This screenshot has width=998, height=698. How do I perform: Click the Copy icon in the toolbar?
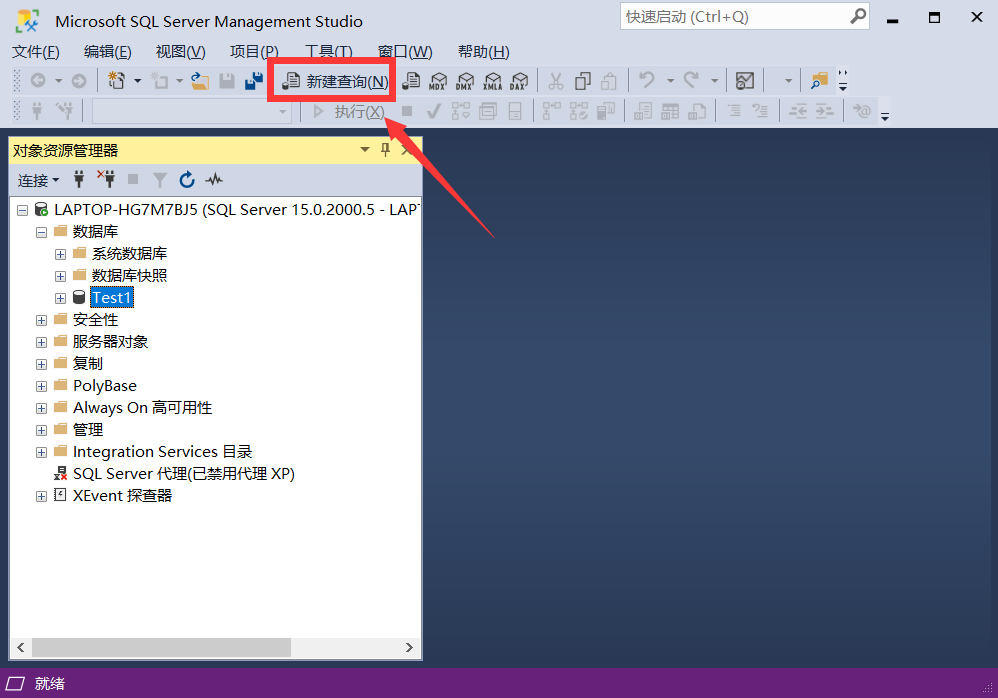click(582, 81)
